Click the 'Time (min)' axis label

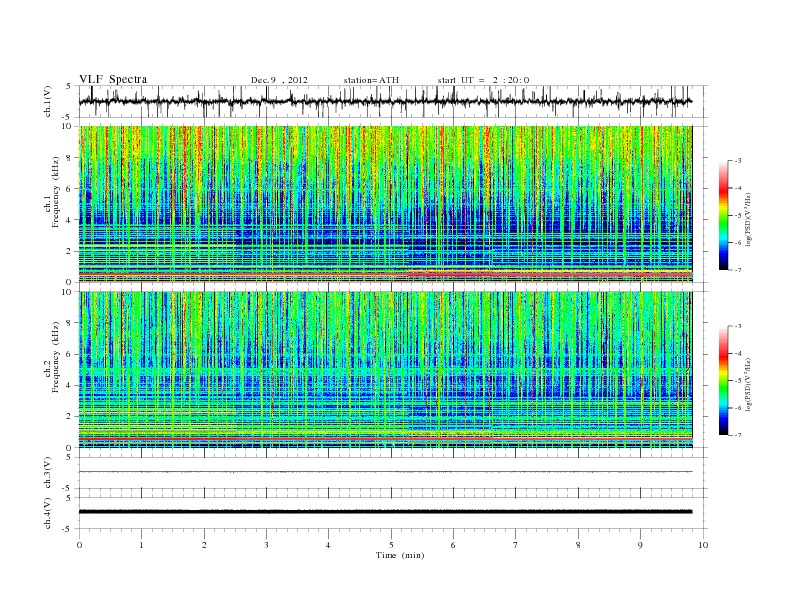coord(400,555)
